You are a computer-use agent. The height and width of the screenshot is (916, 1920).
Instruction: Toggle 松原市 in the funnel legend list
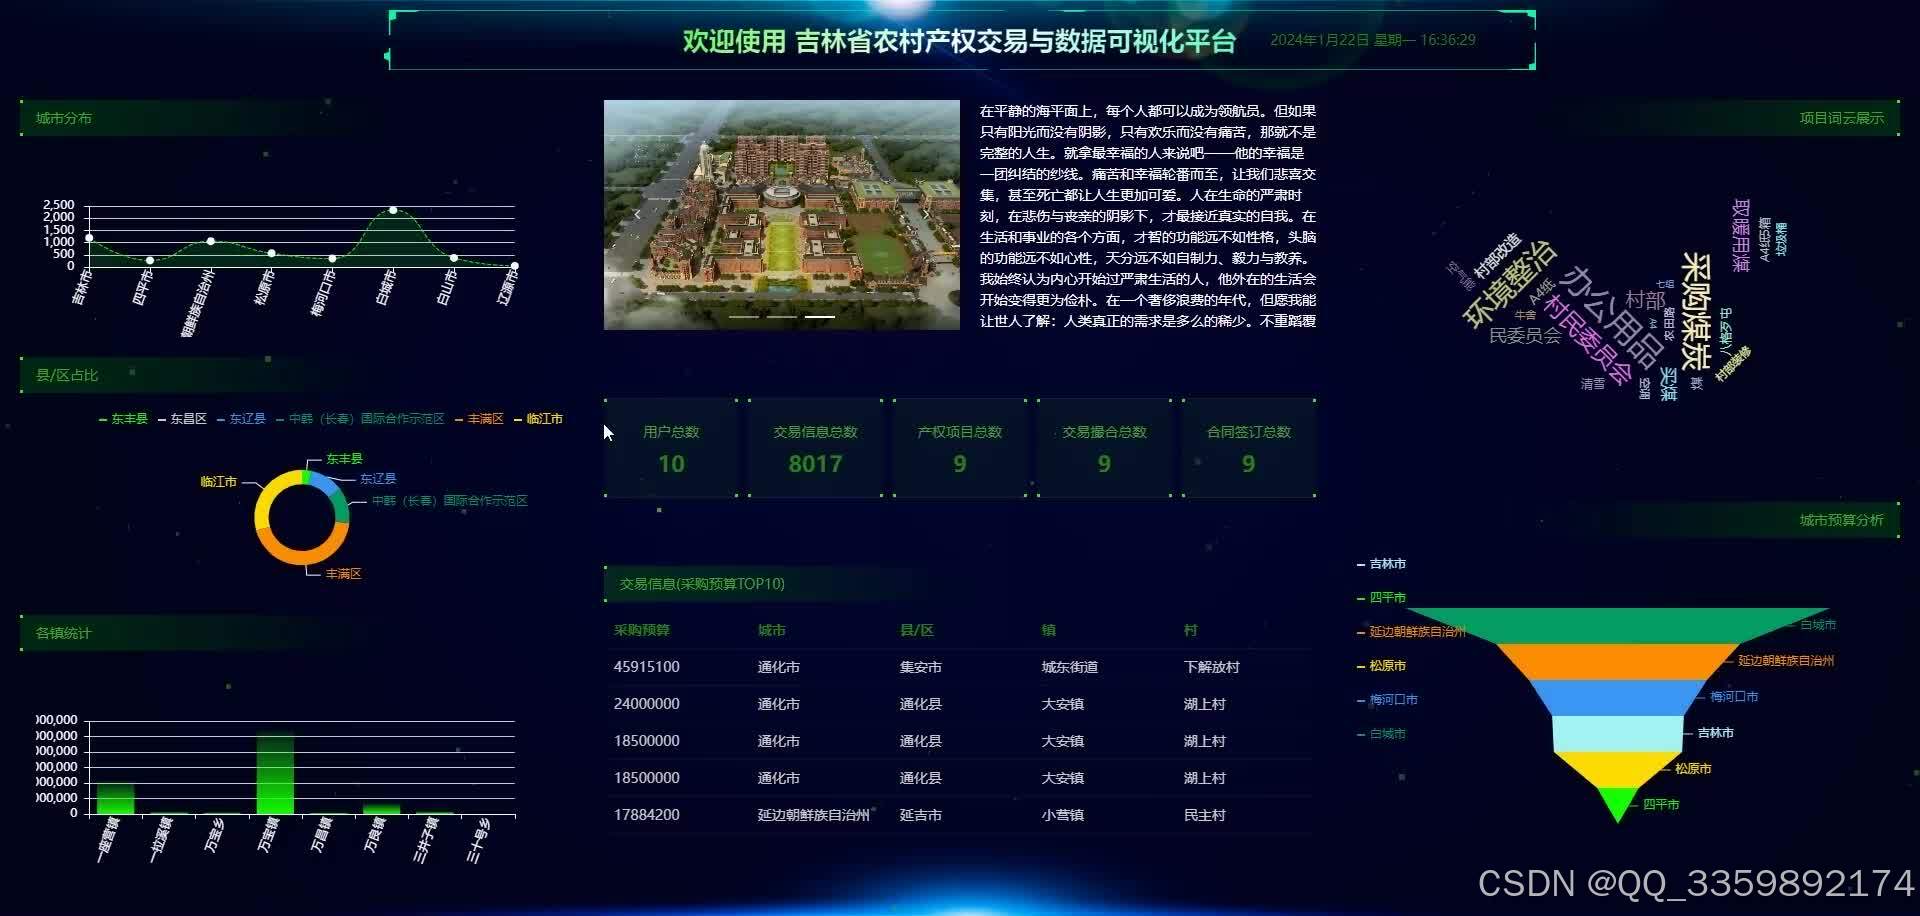pyautogui.click(x=1381, y=666)
